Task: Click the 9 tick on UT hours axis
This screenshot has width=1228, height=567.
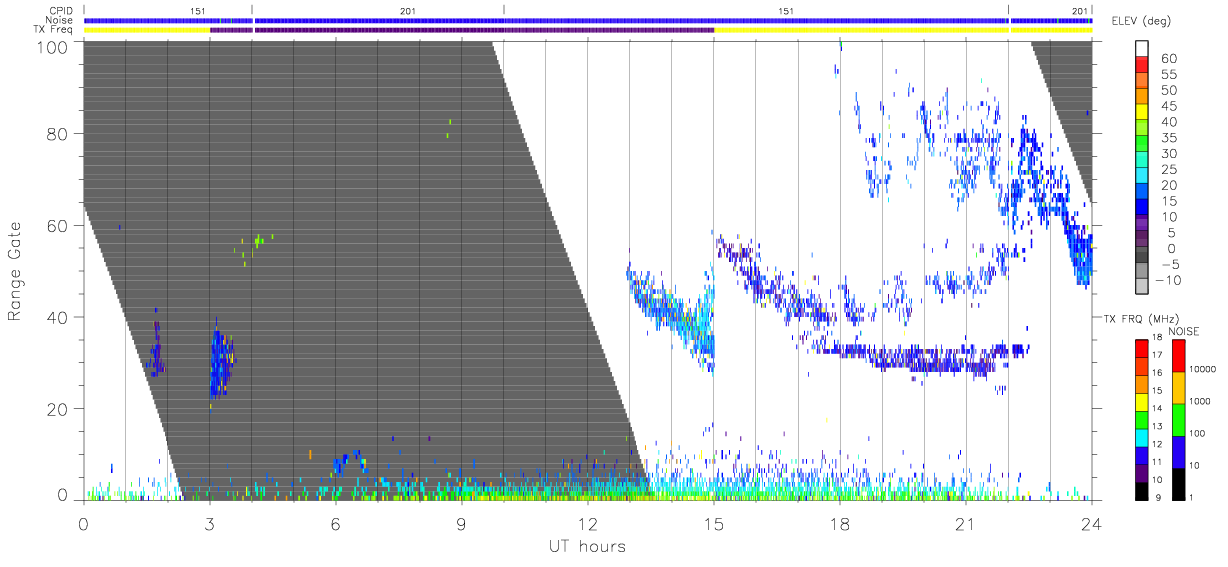Action: [462, 524]
